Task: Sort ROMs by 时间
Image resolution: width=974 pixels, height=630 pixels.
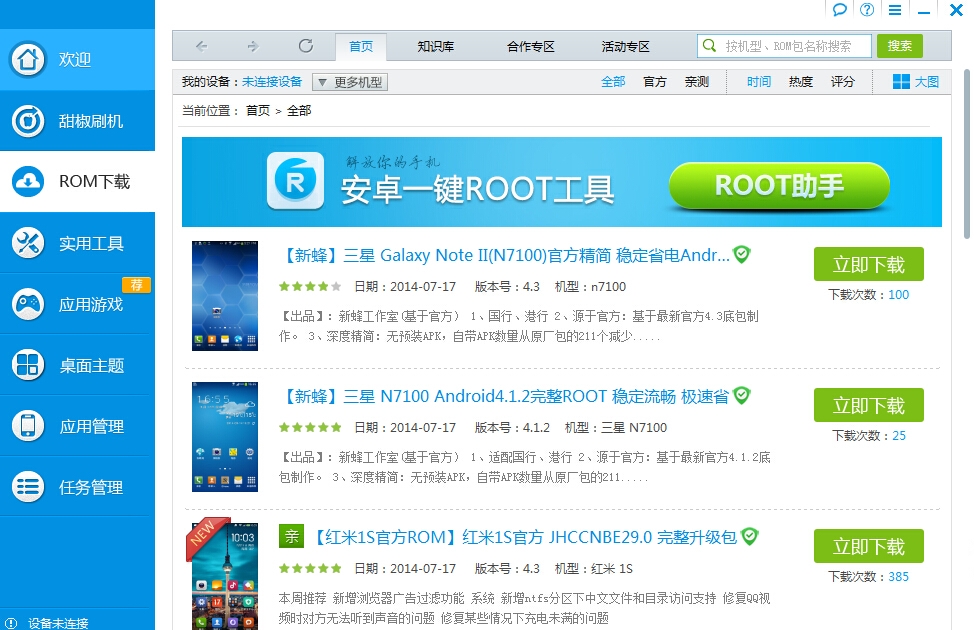Action: tap(758, 81)
